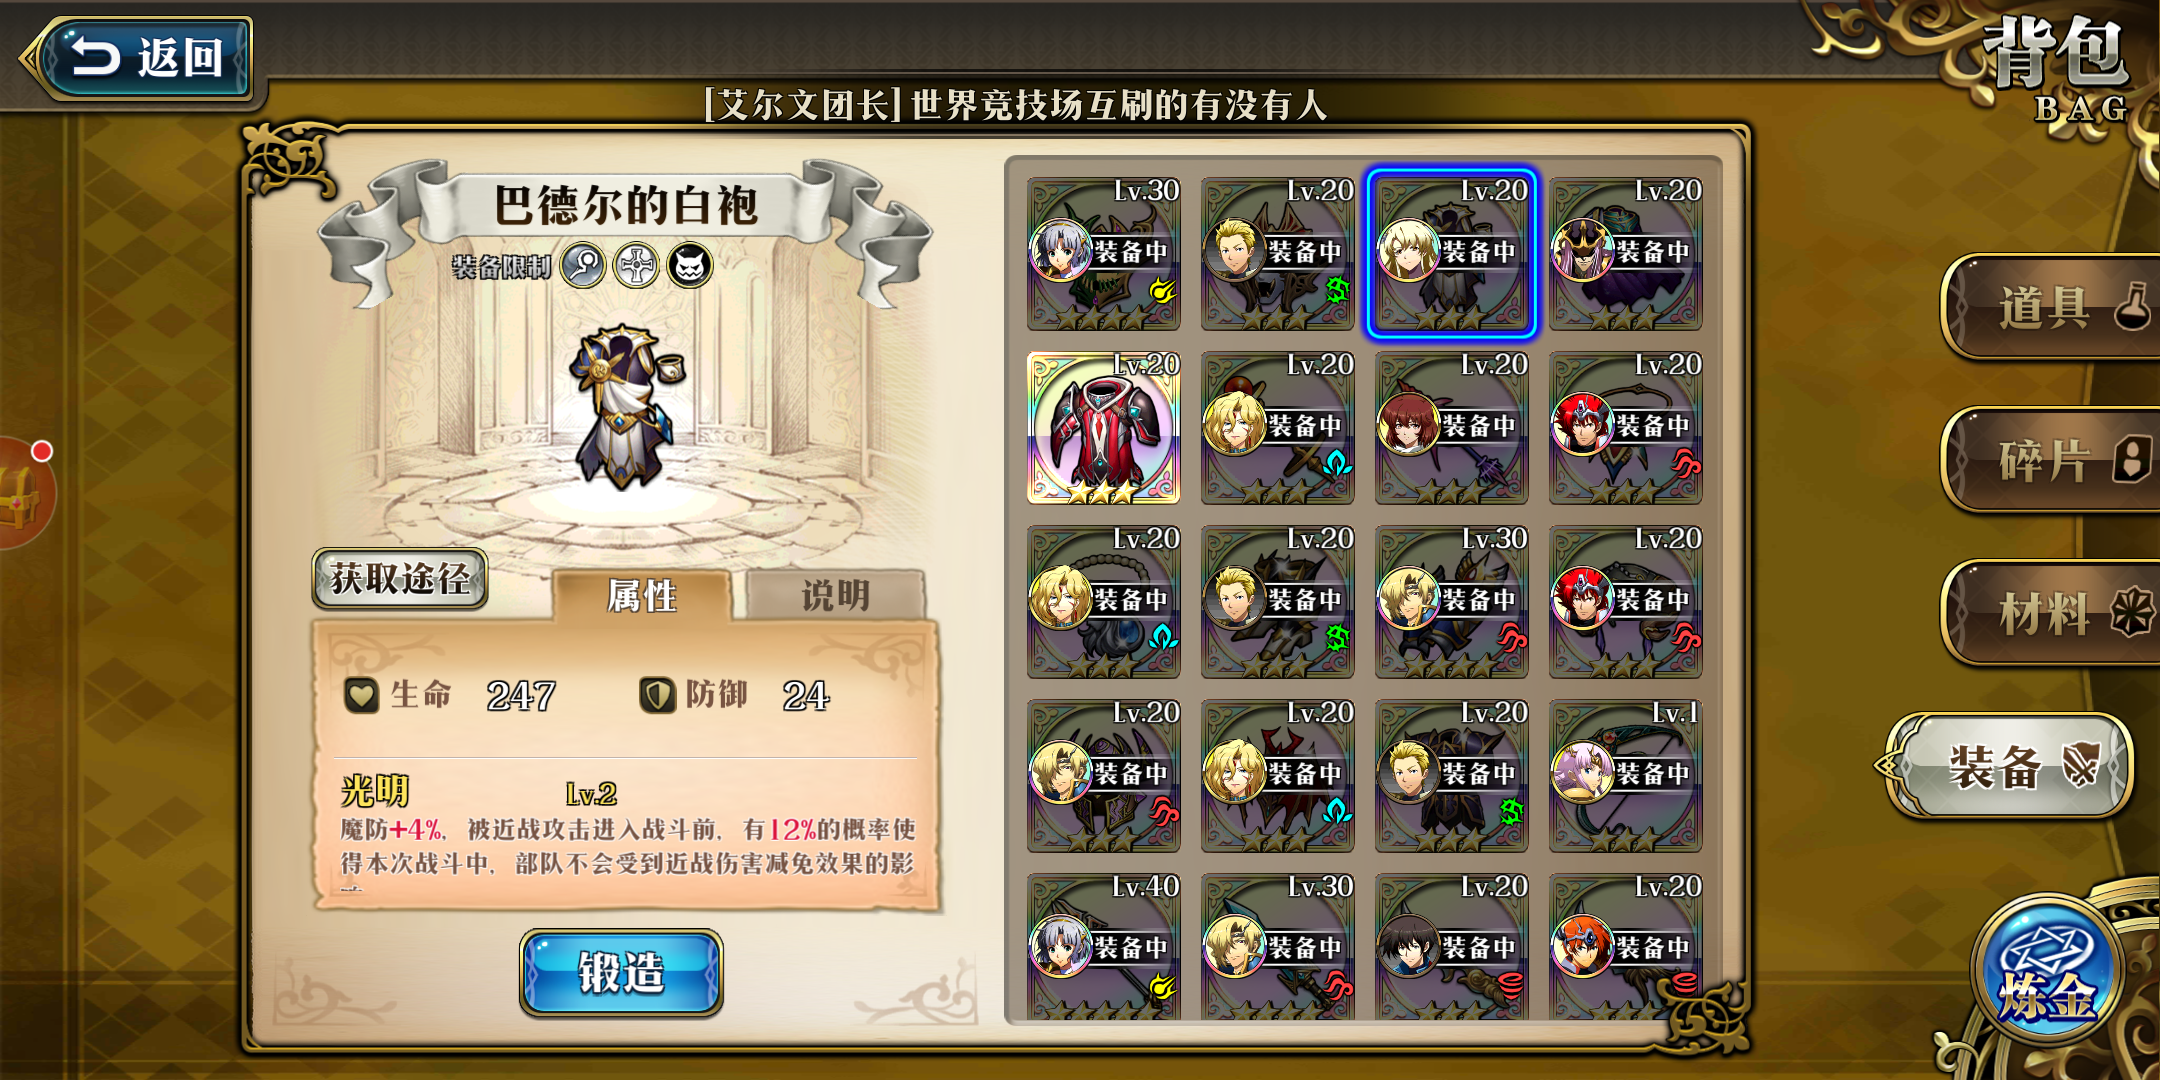Select the magnifier class restriction icon
The image size is (2160, 1080).
tap(583, 266)
